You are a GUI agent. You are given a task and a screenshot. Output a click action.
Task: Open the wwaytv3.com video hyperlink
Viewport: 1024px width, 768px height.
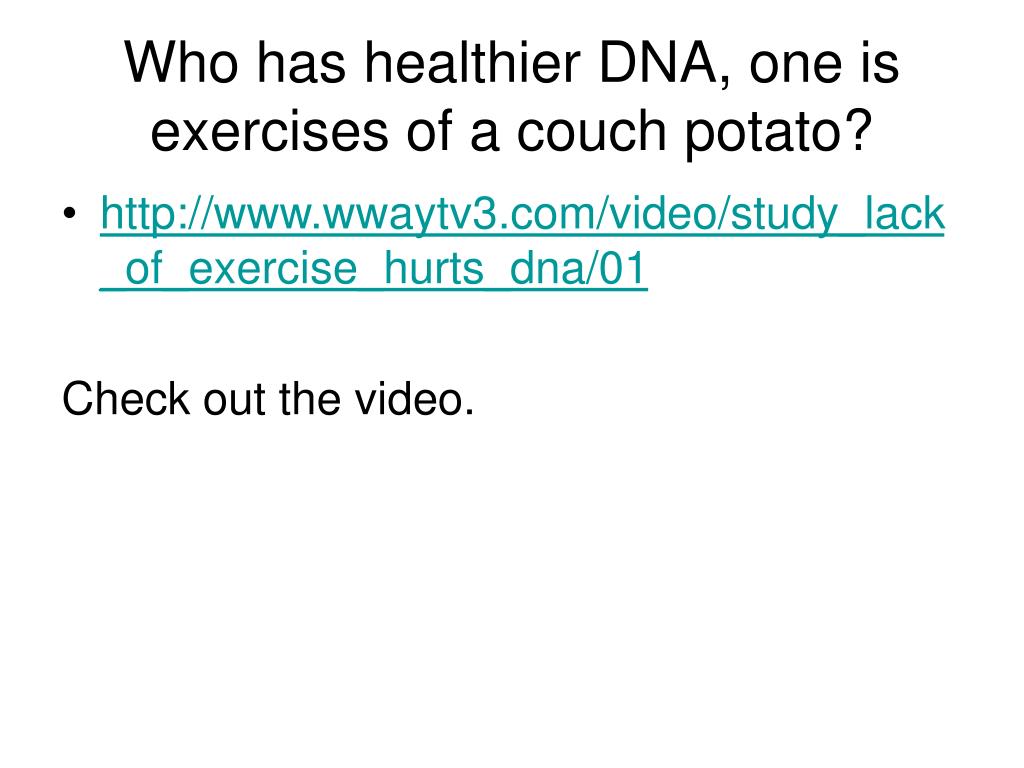[x=522, y=241]
